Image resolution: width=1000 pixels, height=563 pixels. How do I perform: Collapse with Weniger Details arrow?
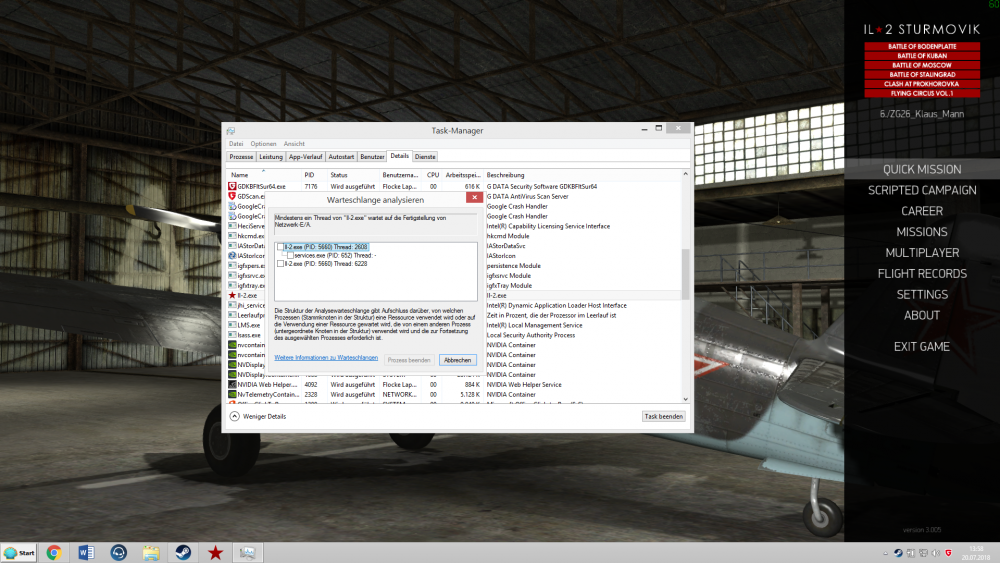coord(234,416)
